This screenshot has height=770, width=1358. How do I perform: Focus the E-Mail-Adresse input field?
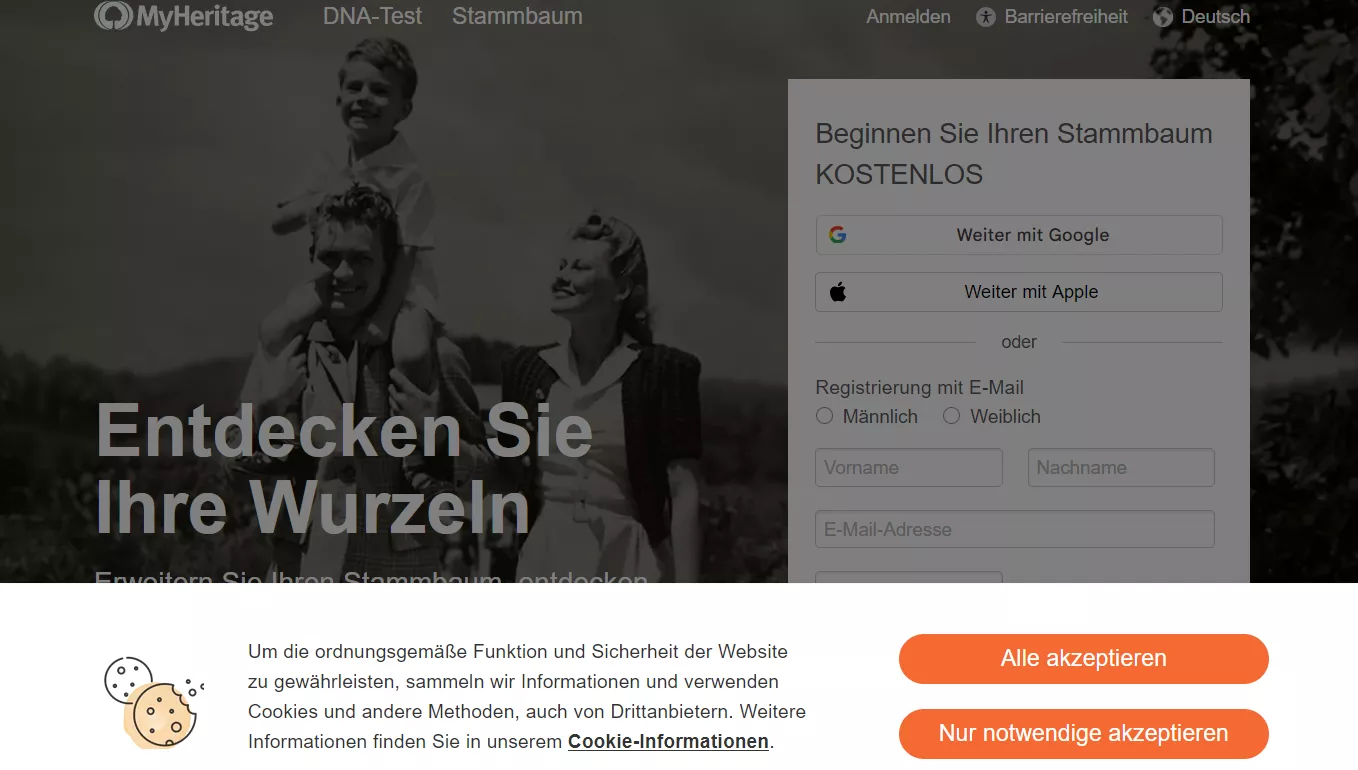(1015, 530)
